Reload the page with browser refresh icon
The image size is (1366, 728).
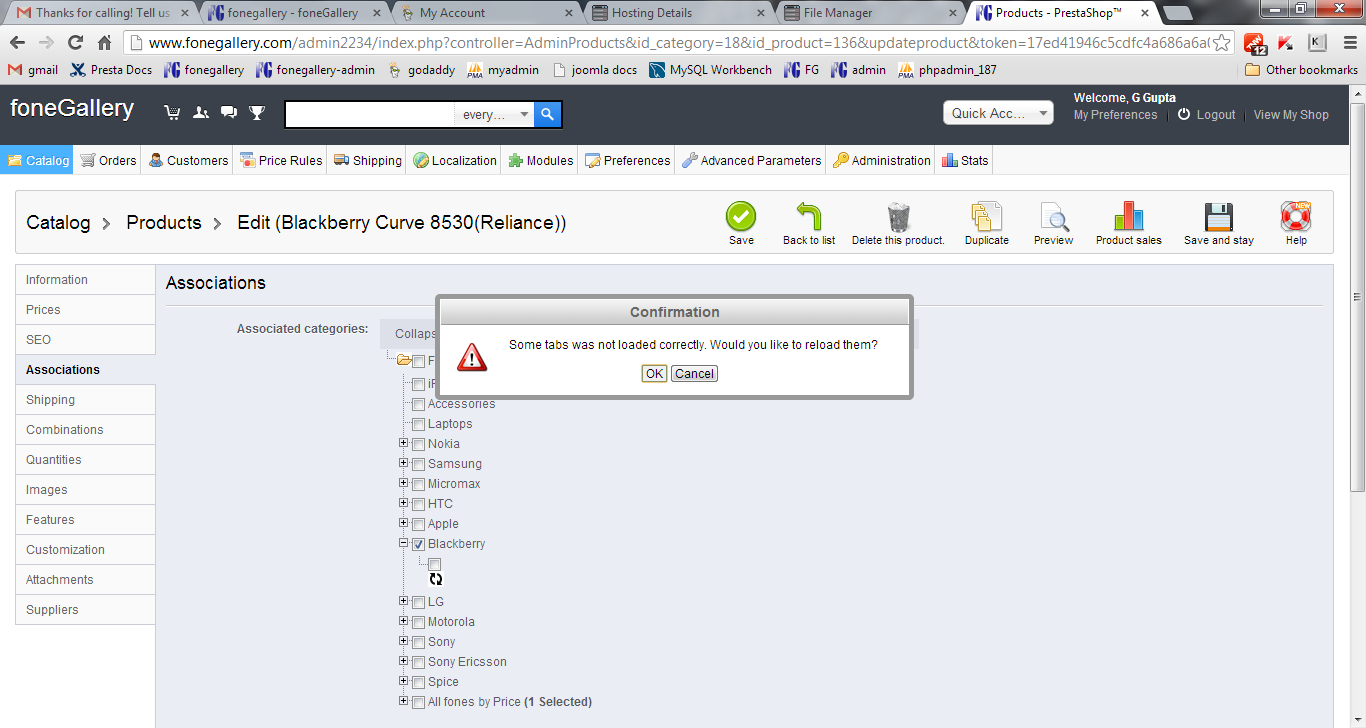[x=75, y=43]
